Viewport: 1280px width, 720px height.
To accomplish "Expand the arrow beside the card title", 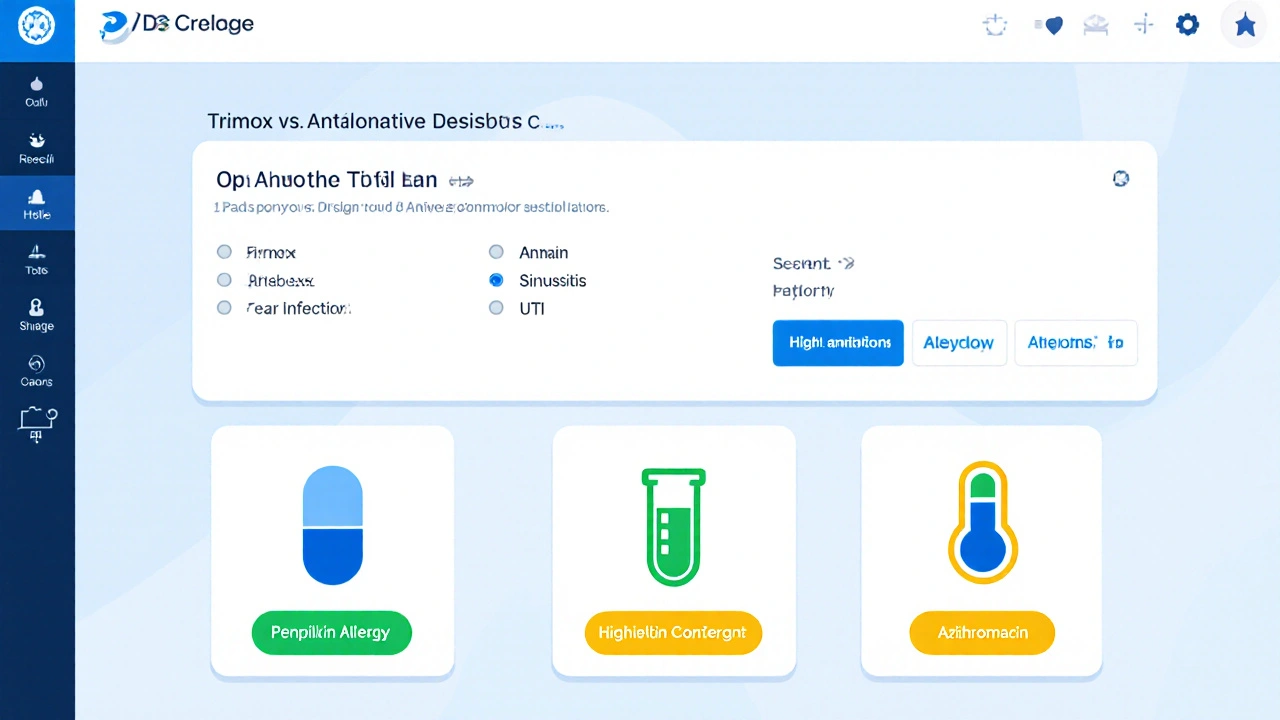I will click(x=461, y=182).
